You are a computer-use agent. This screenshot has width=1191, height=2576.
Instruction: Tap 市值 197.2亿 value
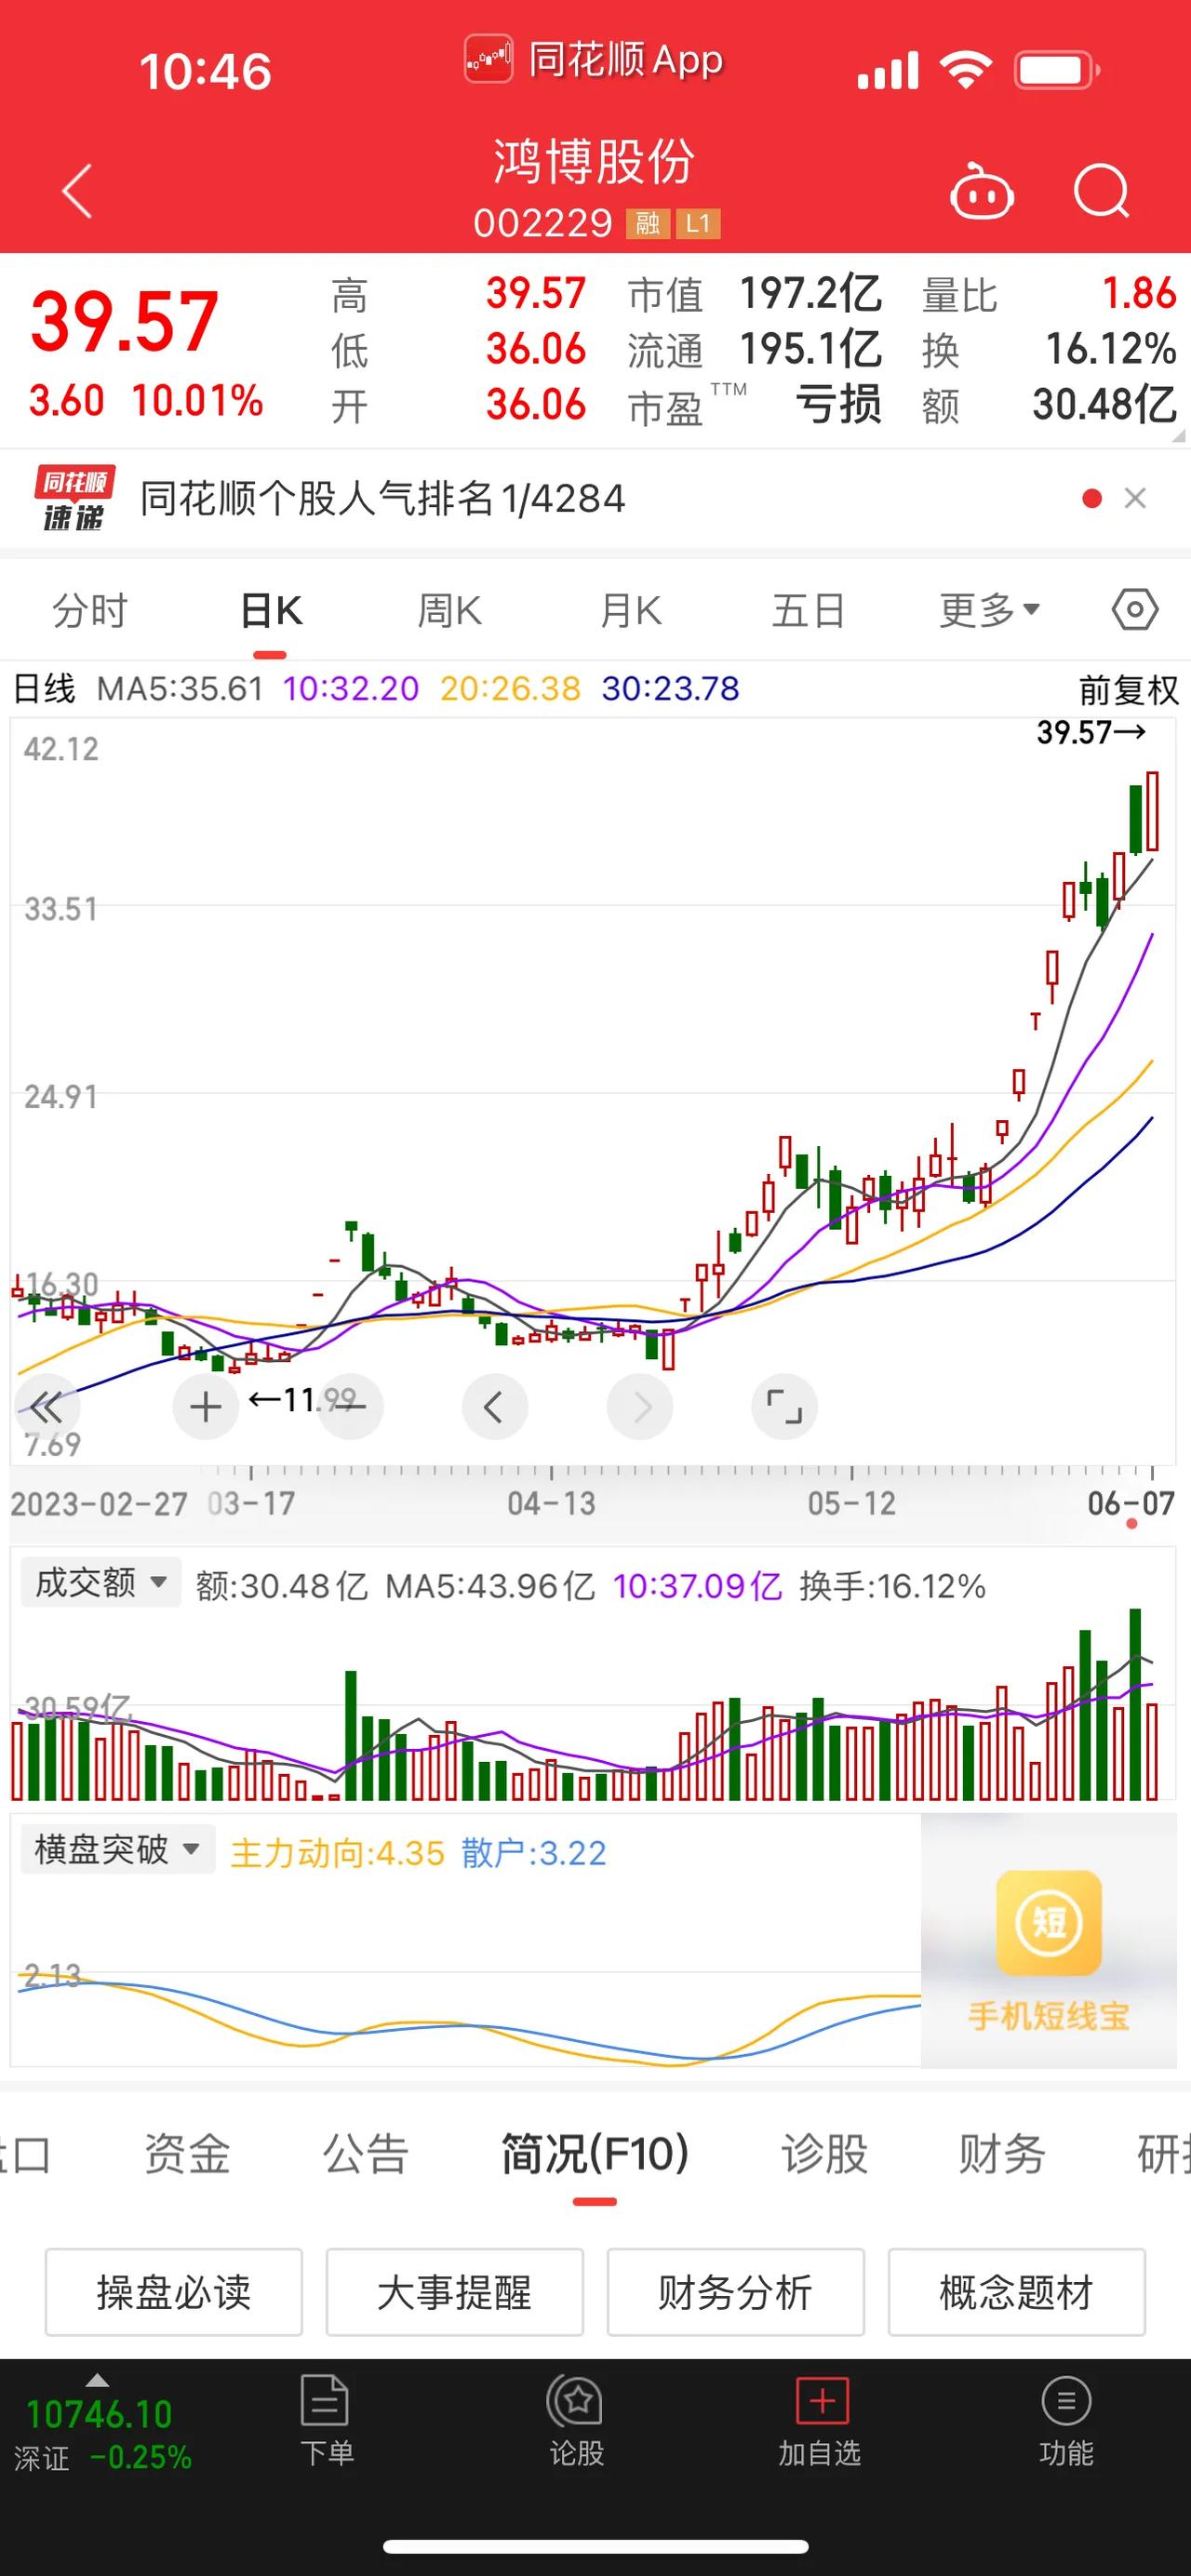point(811,294)
